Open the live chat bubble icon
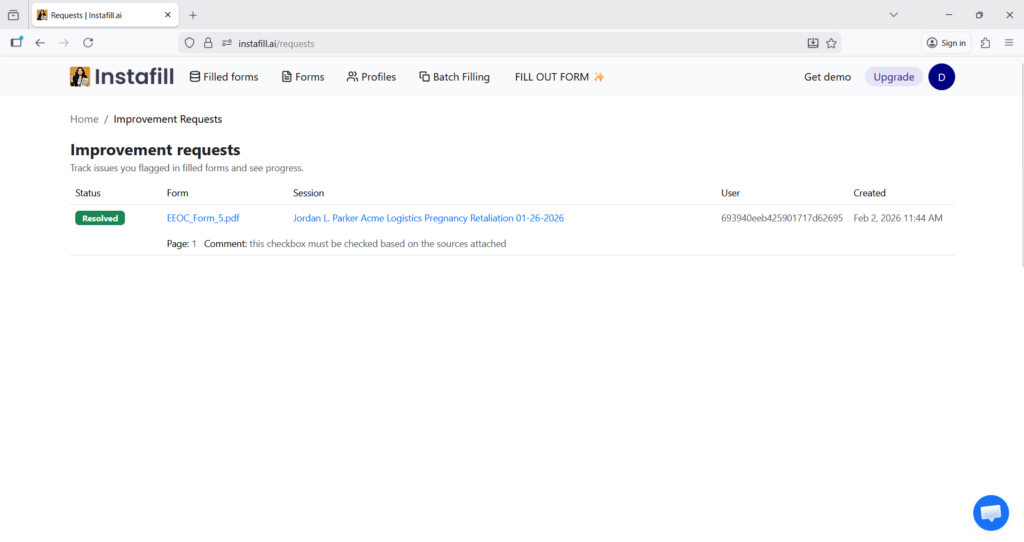This screenshot has width=1024, height=542. pyautogui.click(x=990, y=513)
